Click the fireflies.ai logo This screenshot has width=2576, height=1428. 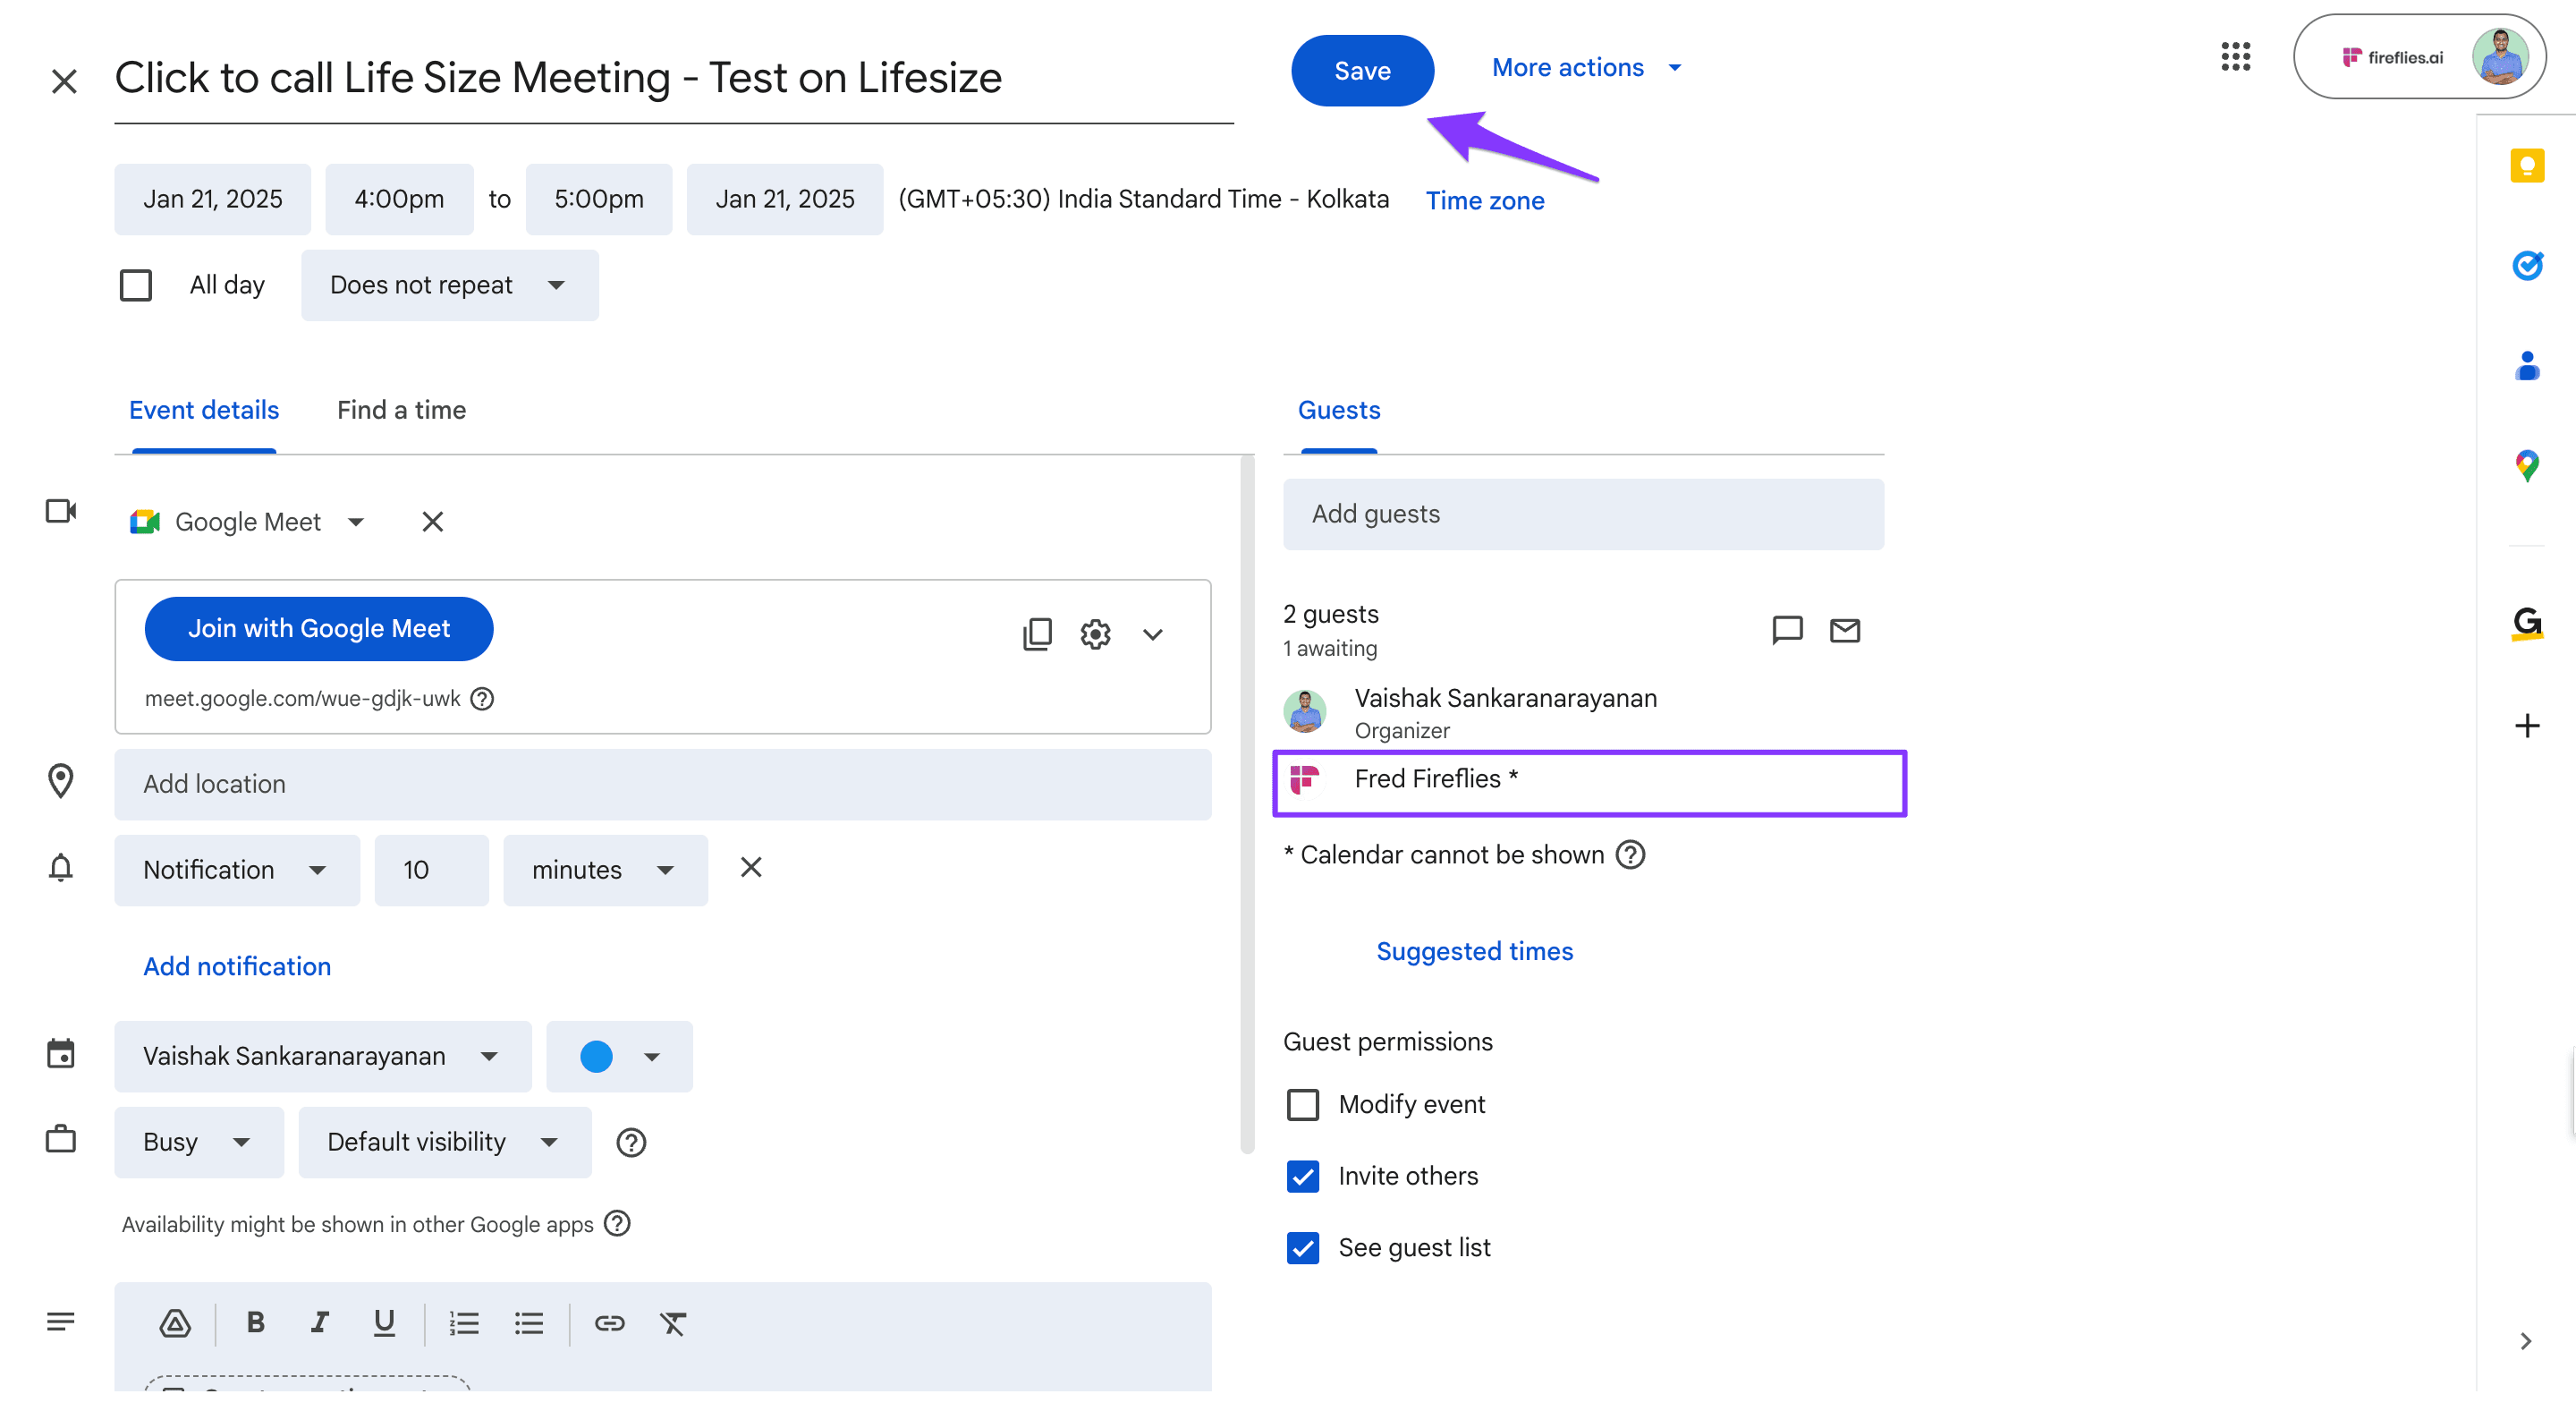point(2393,58)
